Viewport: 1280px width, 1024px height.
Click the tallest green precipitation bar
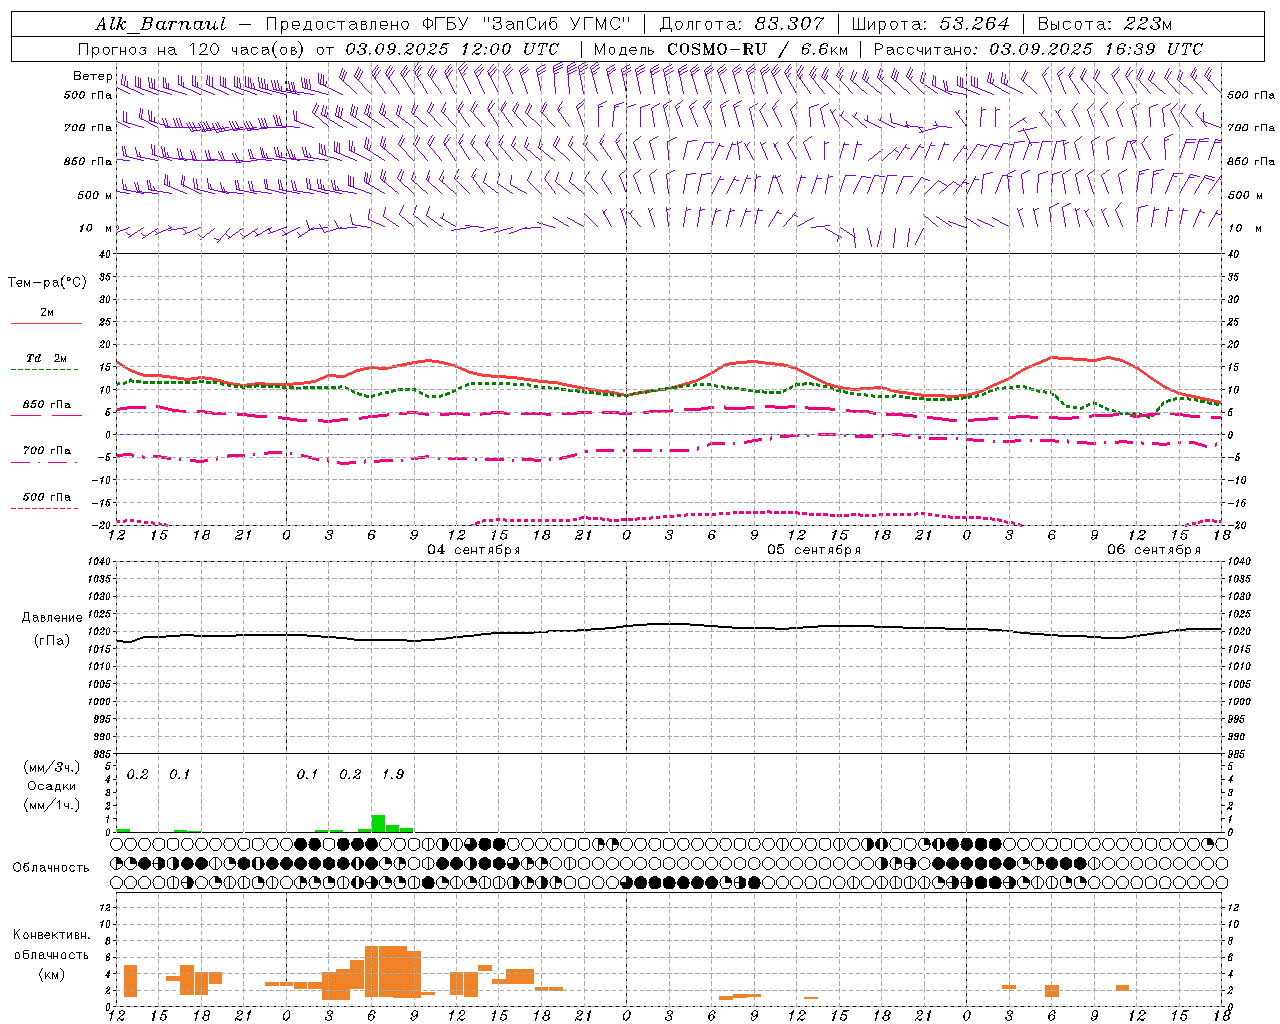[x=378, y=823]
